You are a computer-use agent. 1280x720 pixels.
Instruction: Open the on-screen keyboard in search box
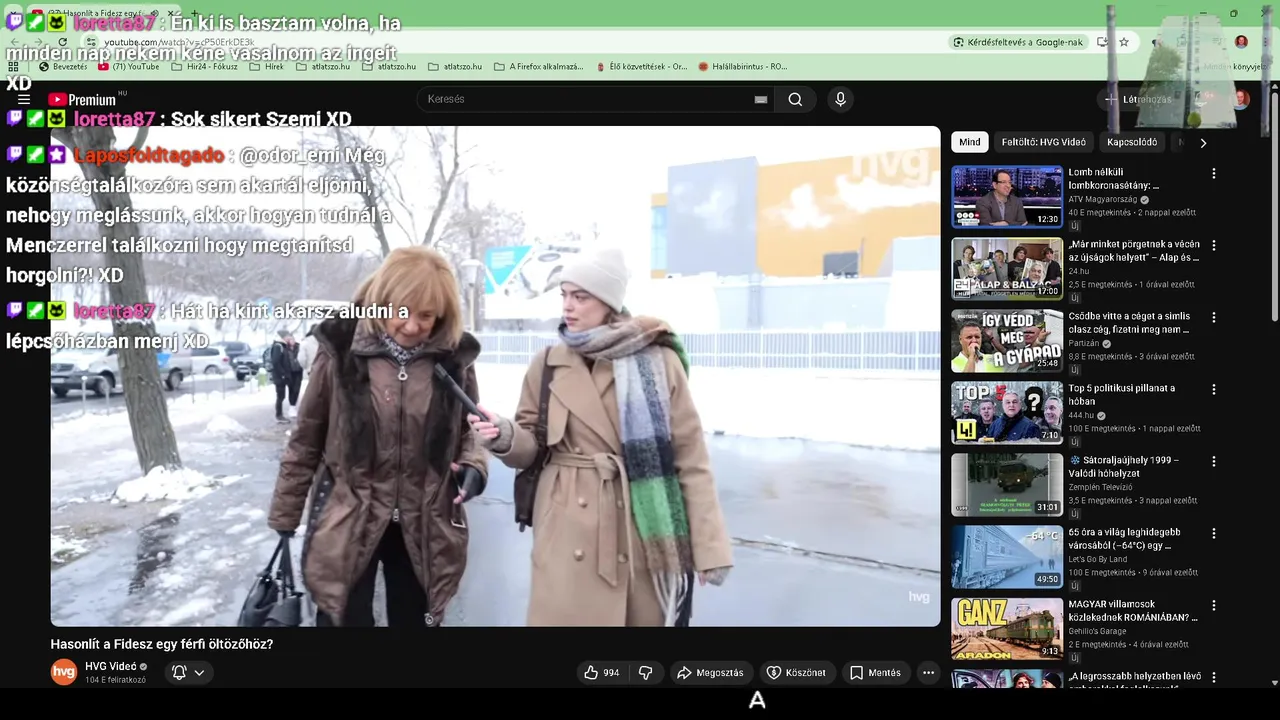(x=761, y=99)
